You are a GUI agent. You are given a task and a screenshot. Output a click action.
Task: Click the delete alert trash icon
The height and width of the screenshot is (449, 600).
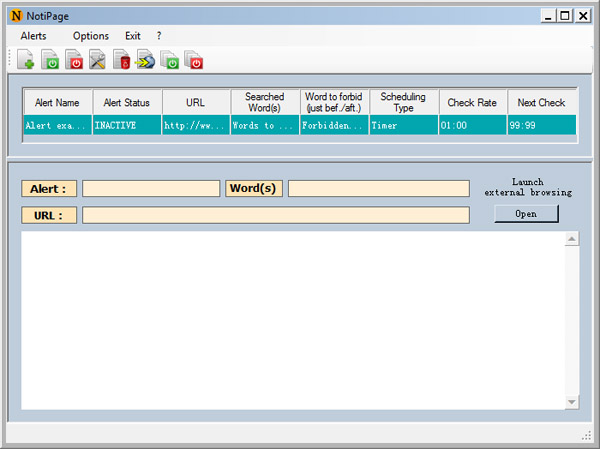122,61
